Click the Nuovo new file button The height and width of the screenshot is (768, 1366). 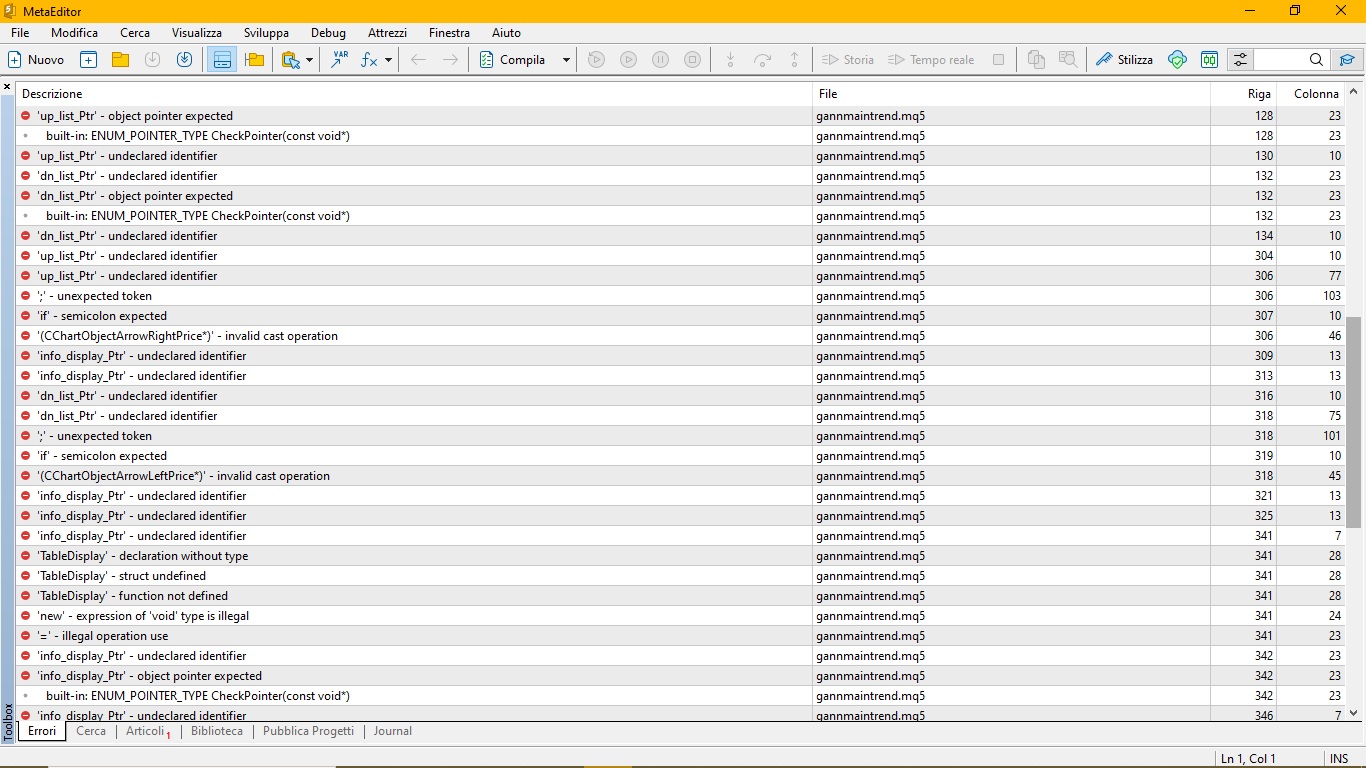point(37,60)
